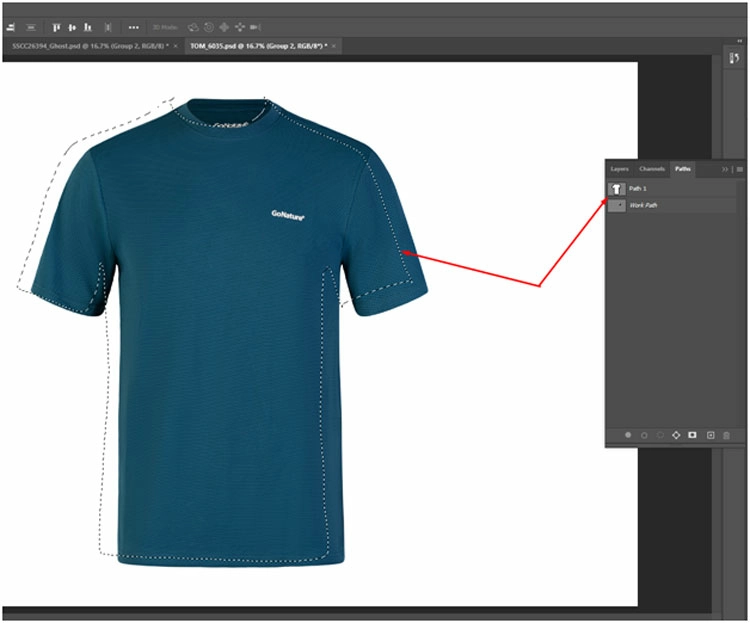Click Fill path with foreground color icon
The width and height of the screenshot is (750, 623).
(628, 435)
